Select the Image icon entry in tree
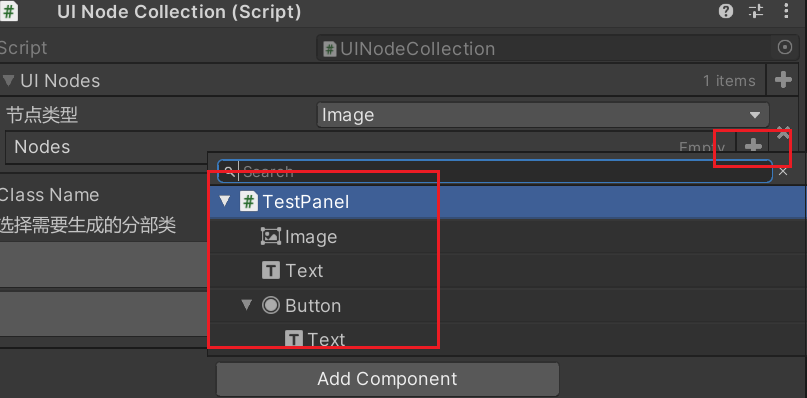The height and width of the screenshot is (398, 807). (270, 236)
